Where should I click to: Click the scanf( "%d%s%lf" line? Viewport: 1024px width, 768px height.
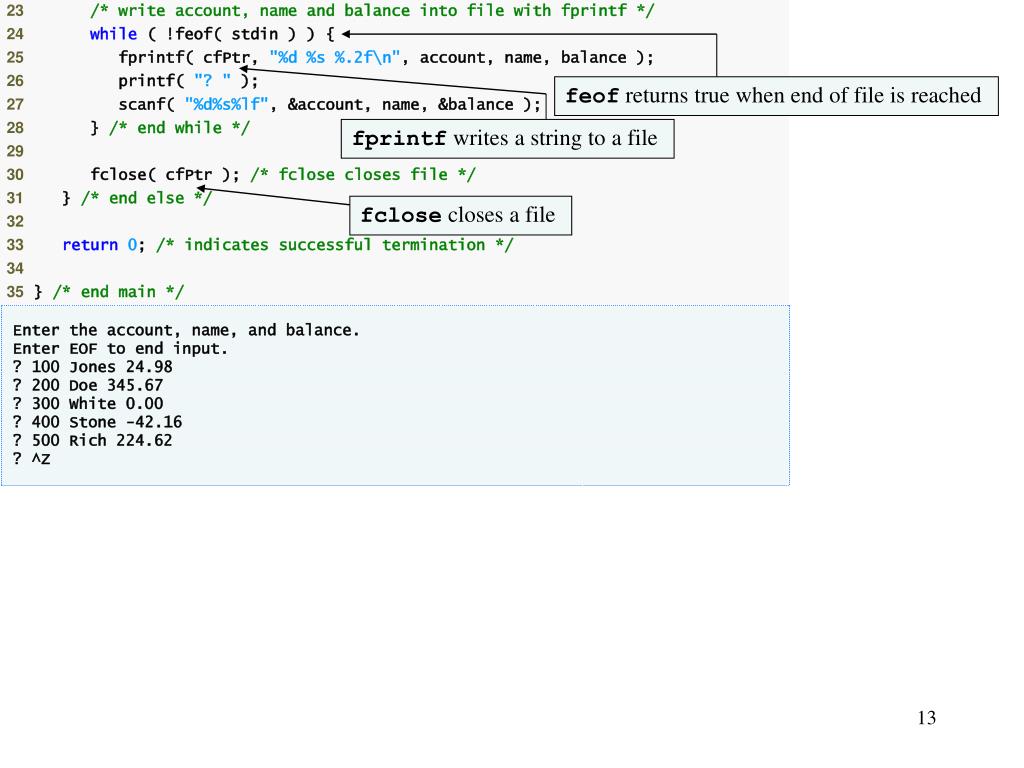point(330,104)
